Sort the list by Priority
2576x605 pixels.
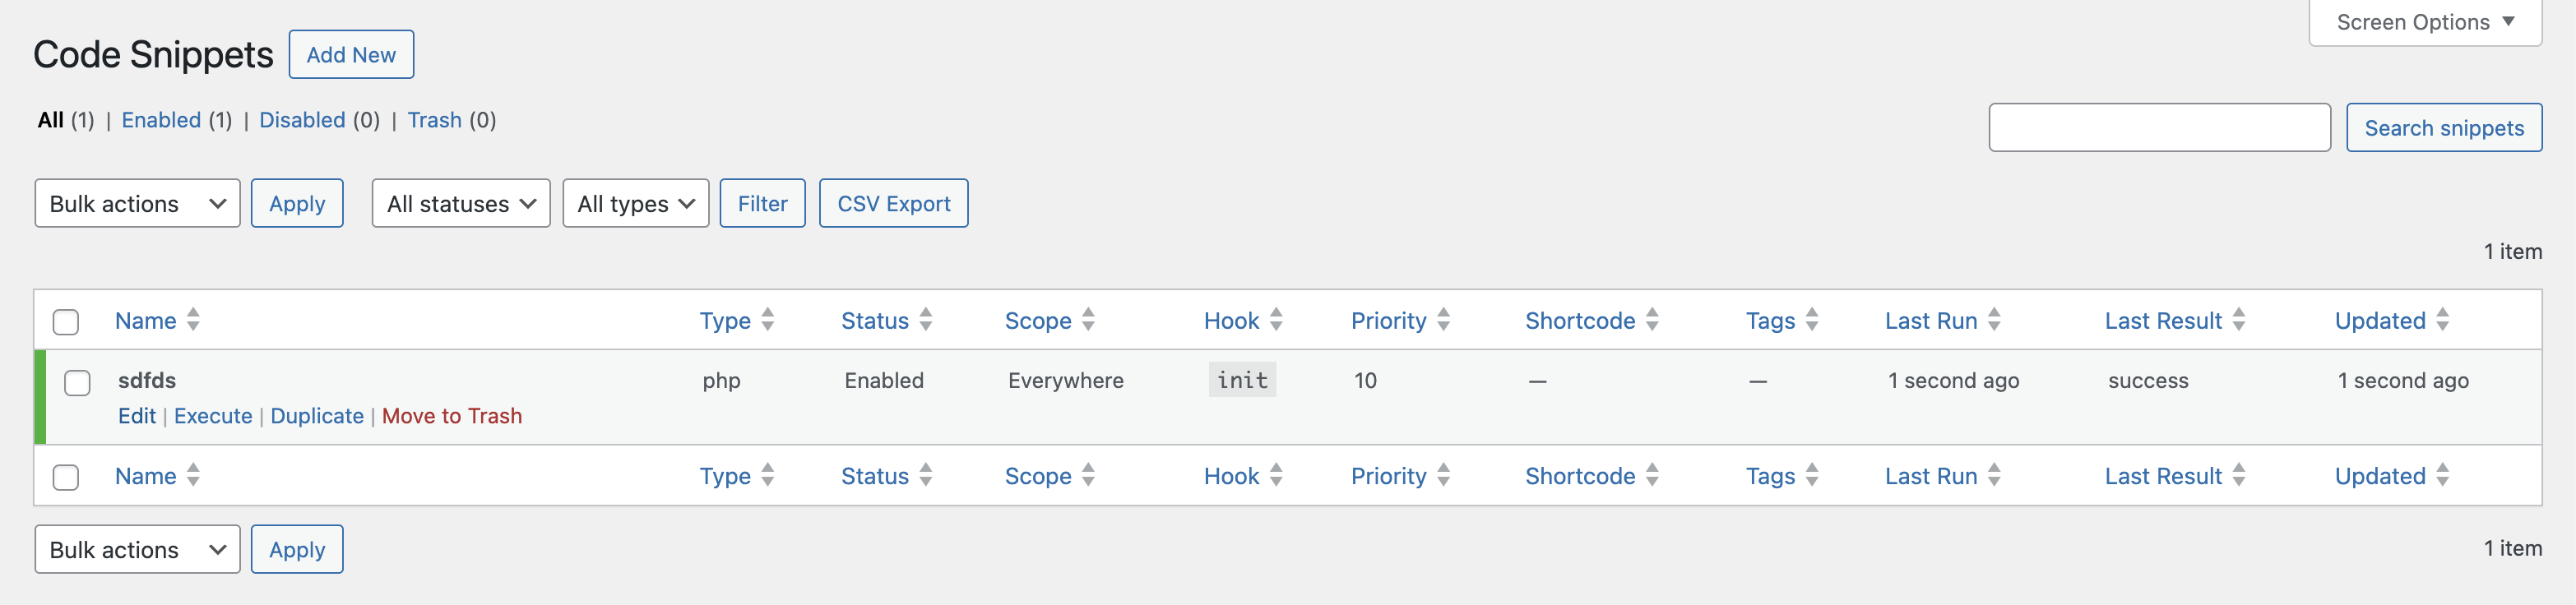coord(1389,320)
